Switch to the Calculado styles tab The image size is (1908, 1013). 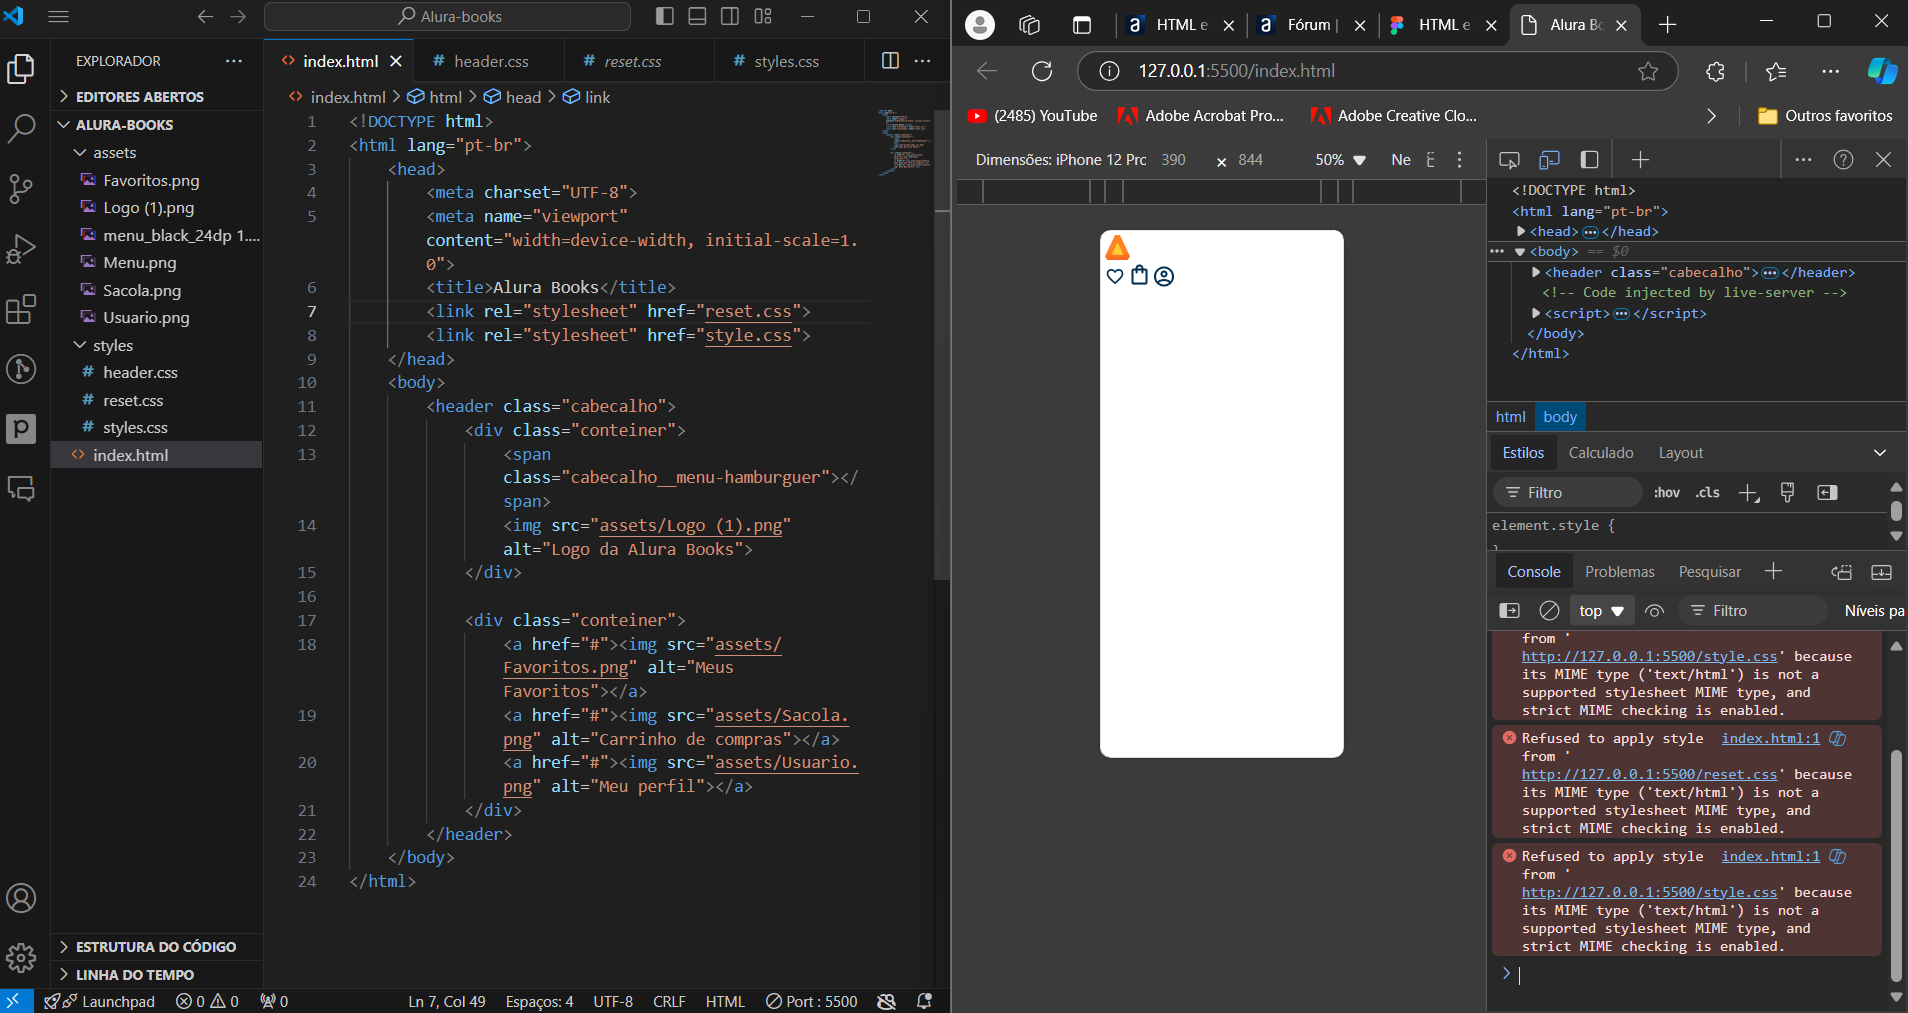(x=1601, y=453)
